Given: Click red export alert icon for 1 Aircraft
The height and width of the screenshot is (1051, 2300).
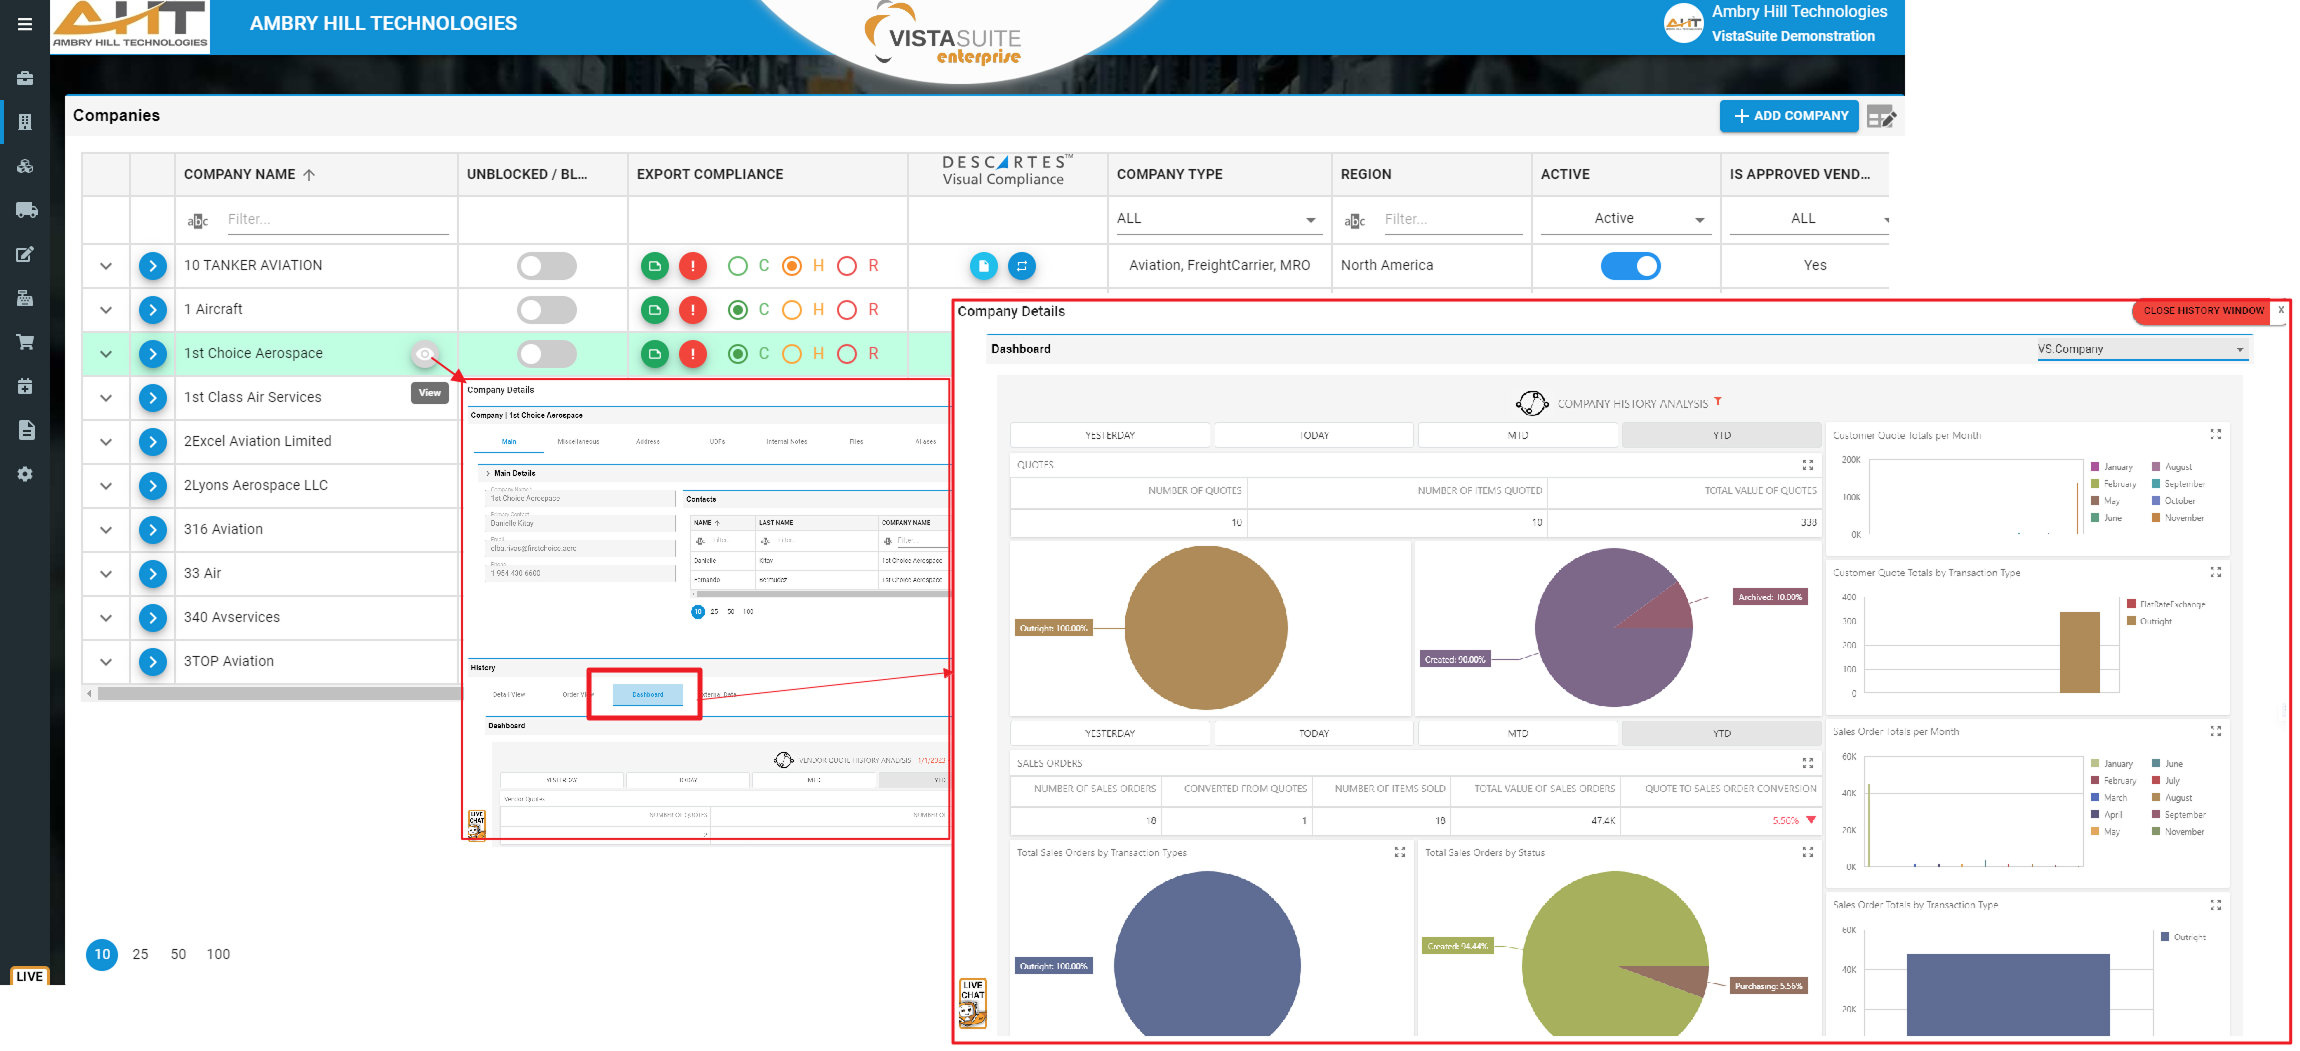Looking at the screenshot, I should click(692, 310).
